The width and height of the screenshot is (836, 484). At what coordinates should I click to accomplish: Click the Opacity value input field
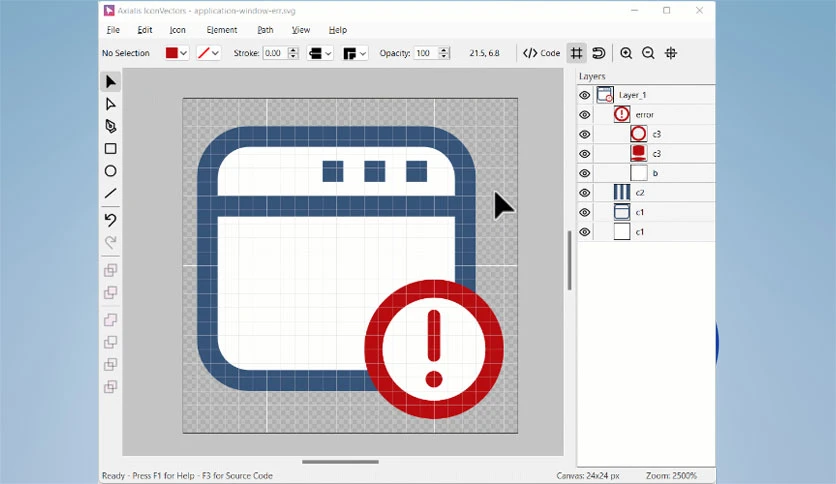[426, 53]
